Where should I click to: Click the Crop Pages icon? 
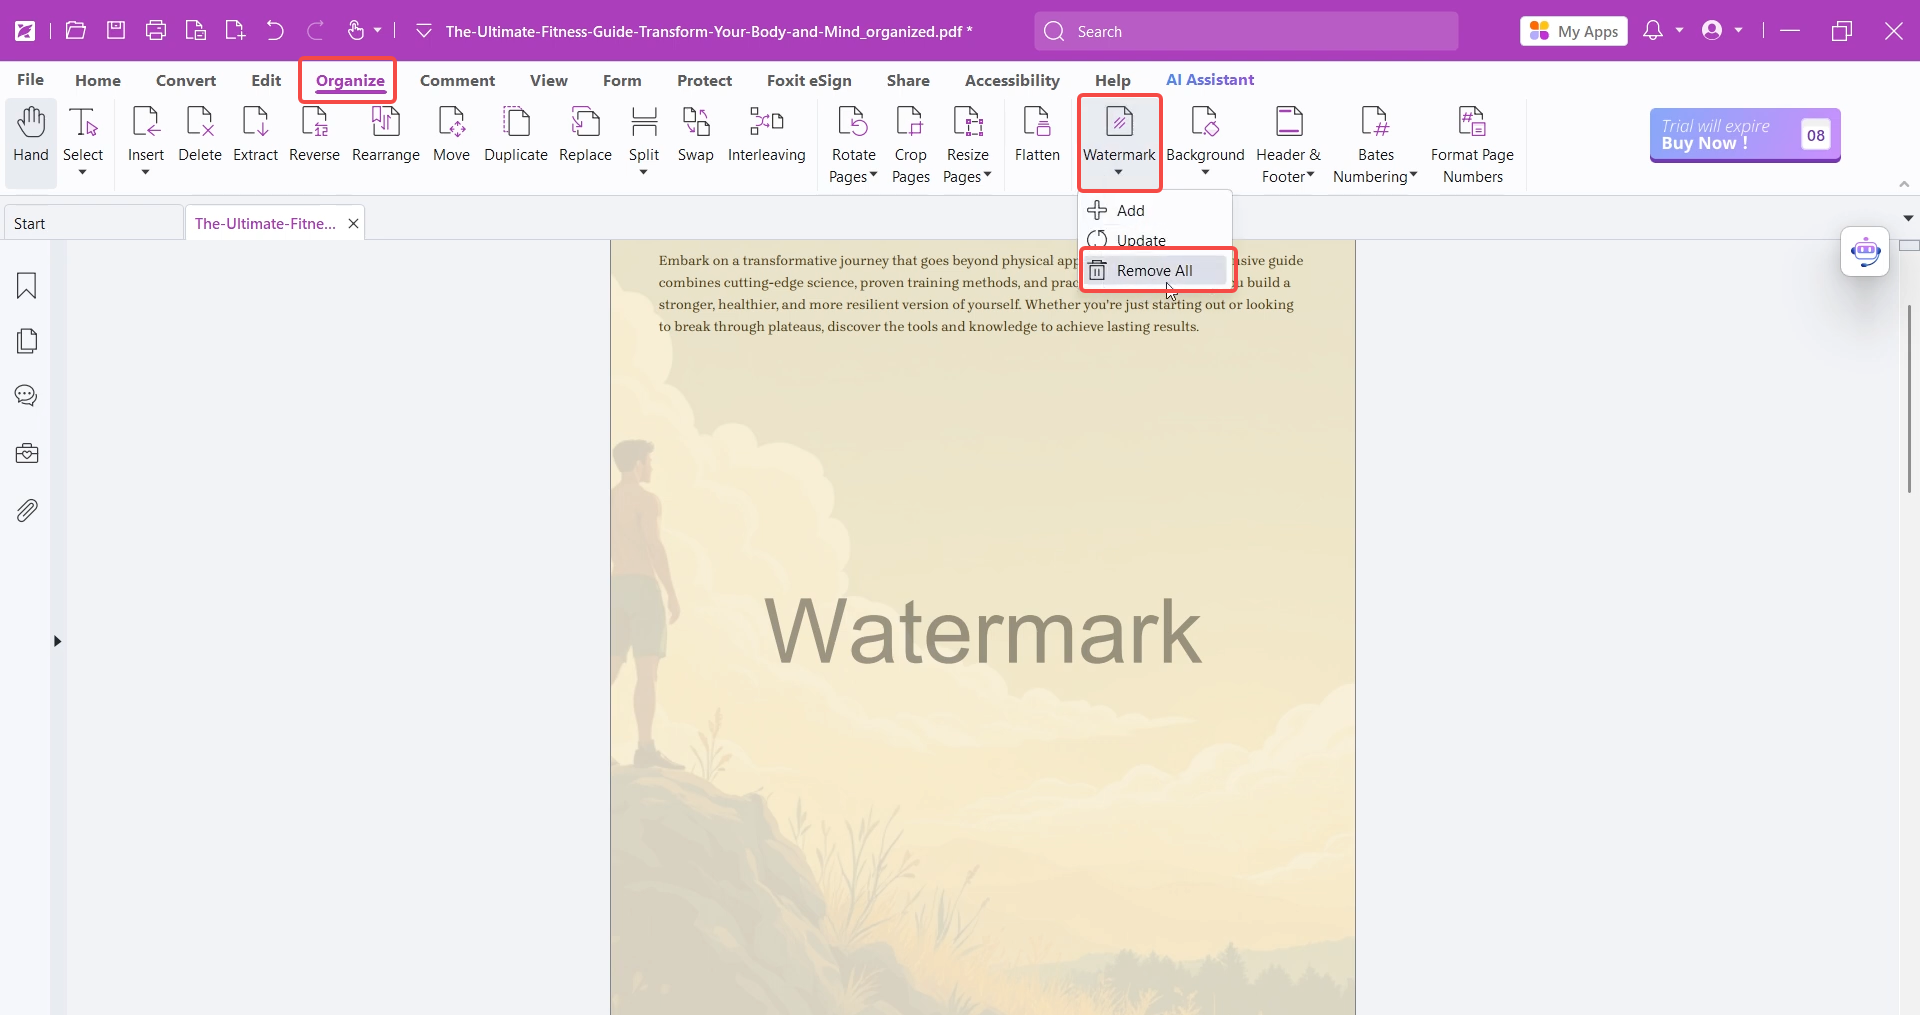(x=911, y=123)
